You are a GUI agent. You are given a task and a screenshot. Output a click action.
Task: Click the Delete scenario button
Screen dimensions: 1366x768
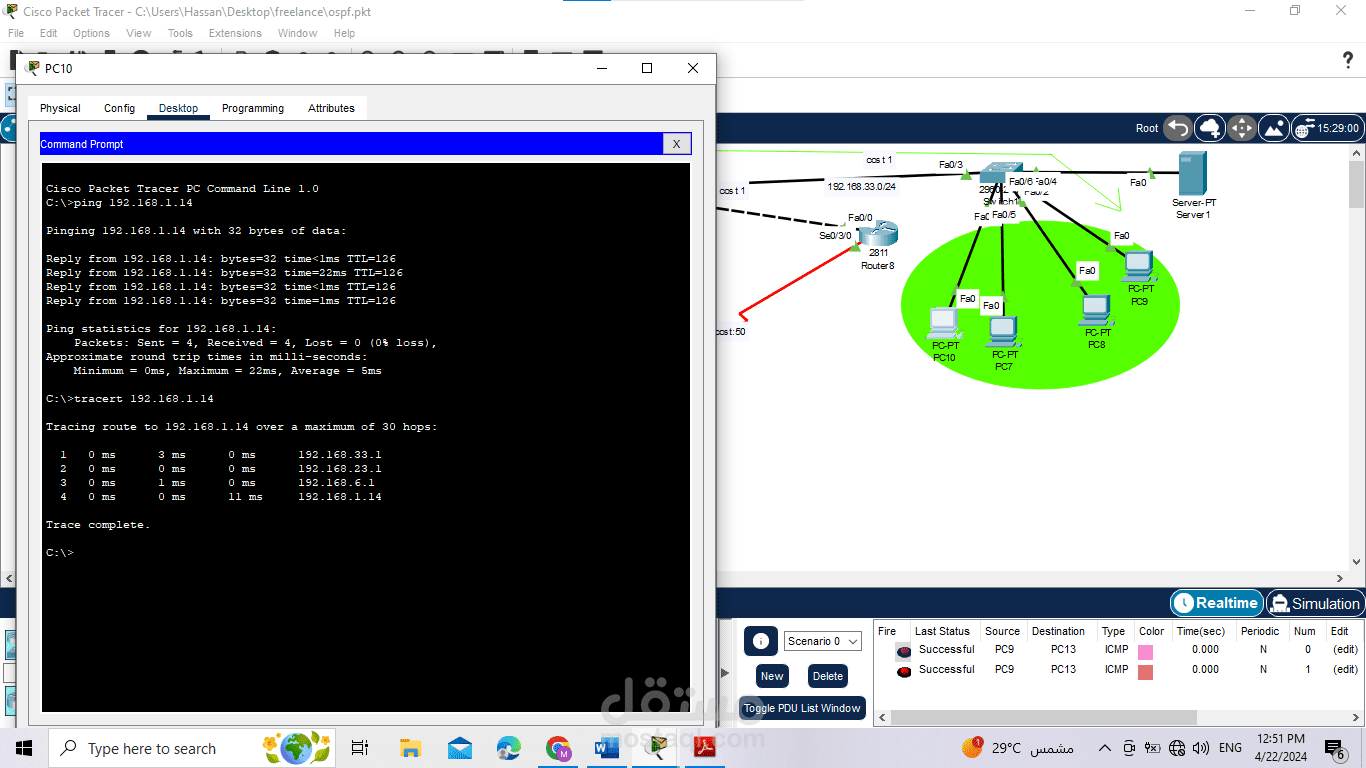tap(827, 676)
